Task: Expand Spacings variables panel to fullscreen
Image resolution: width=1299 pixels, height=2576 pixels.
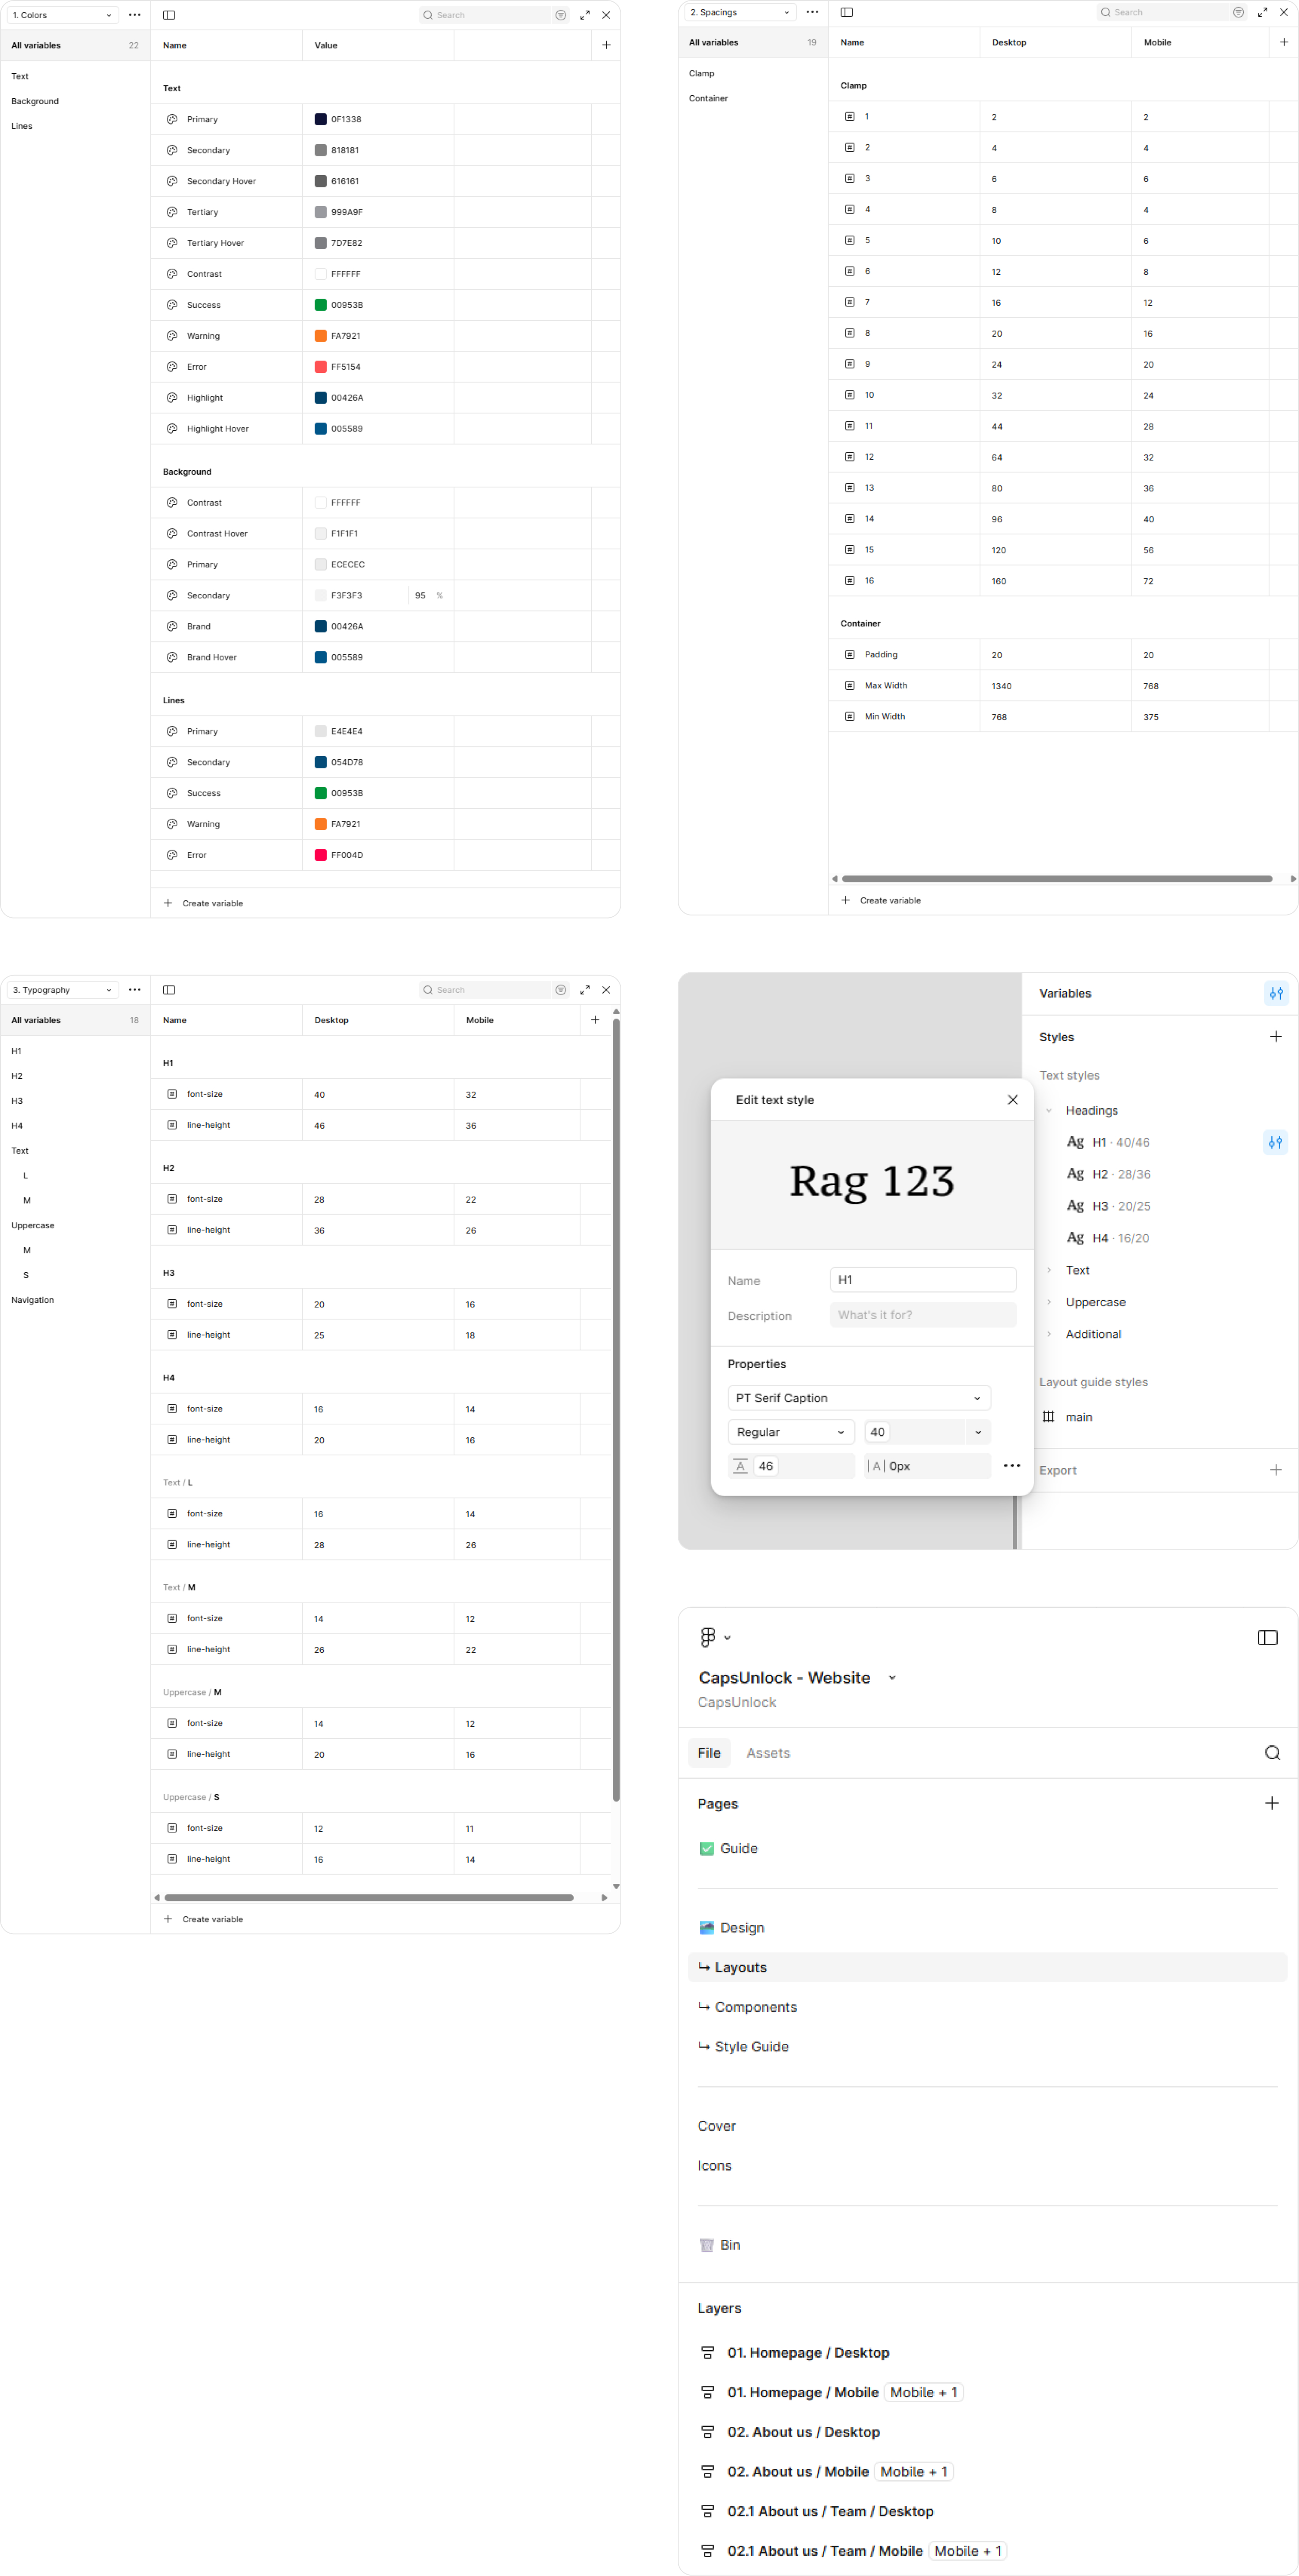Action: [1262, 12]
